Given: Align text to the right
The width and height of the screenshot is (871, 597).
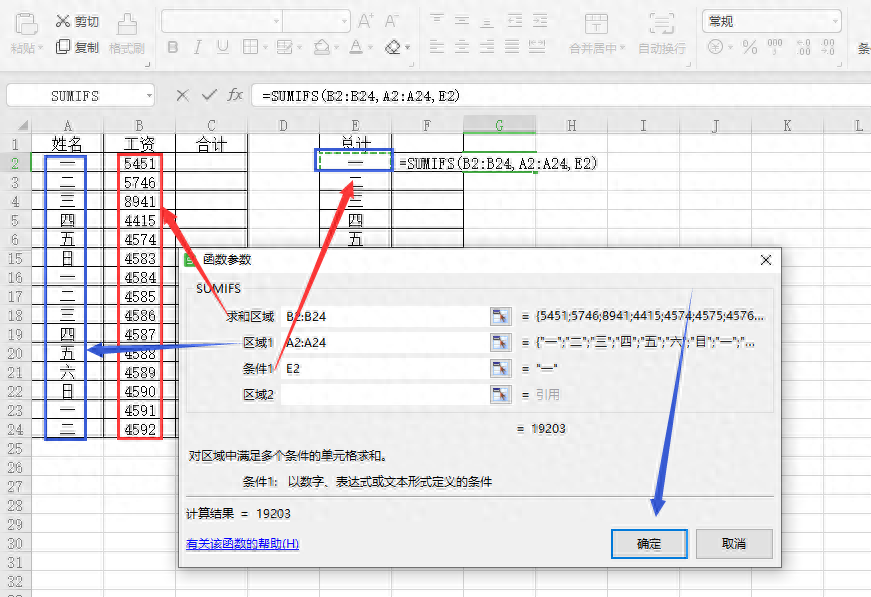Looking at the screenshot, I should pyautogui.click(x=487, y=47).
